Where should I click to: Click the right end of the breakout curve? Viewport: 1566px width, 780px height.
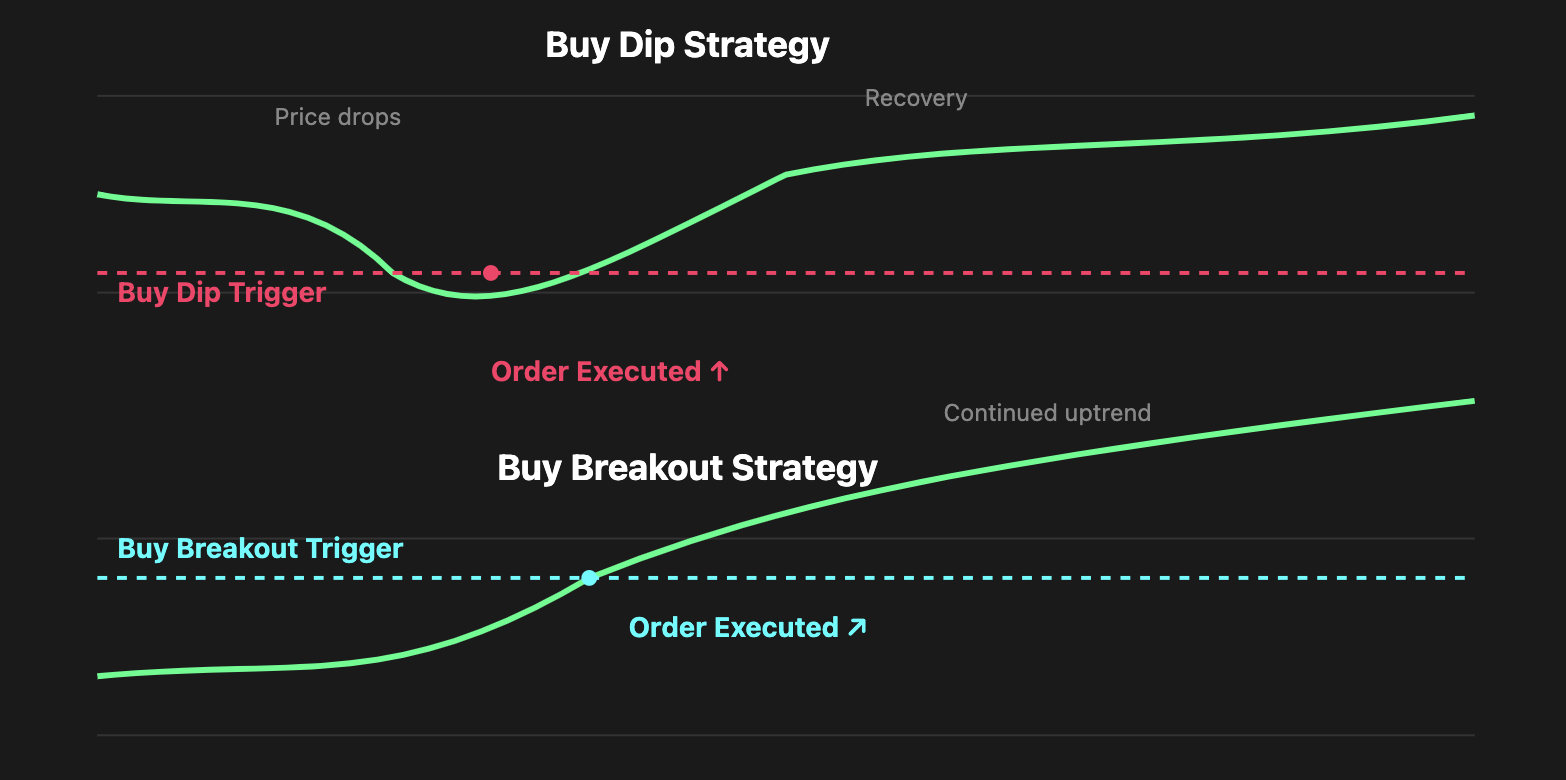1471,401
